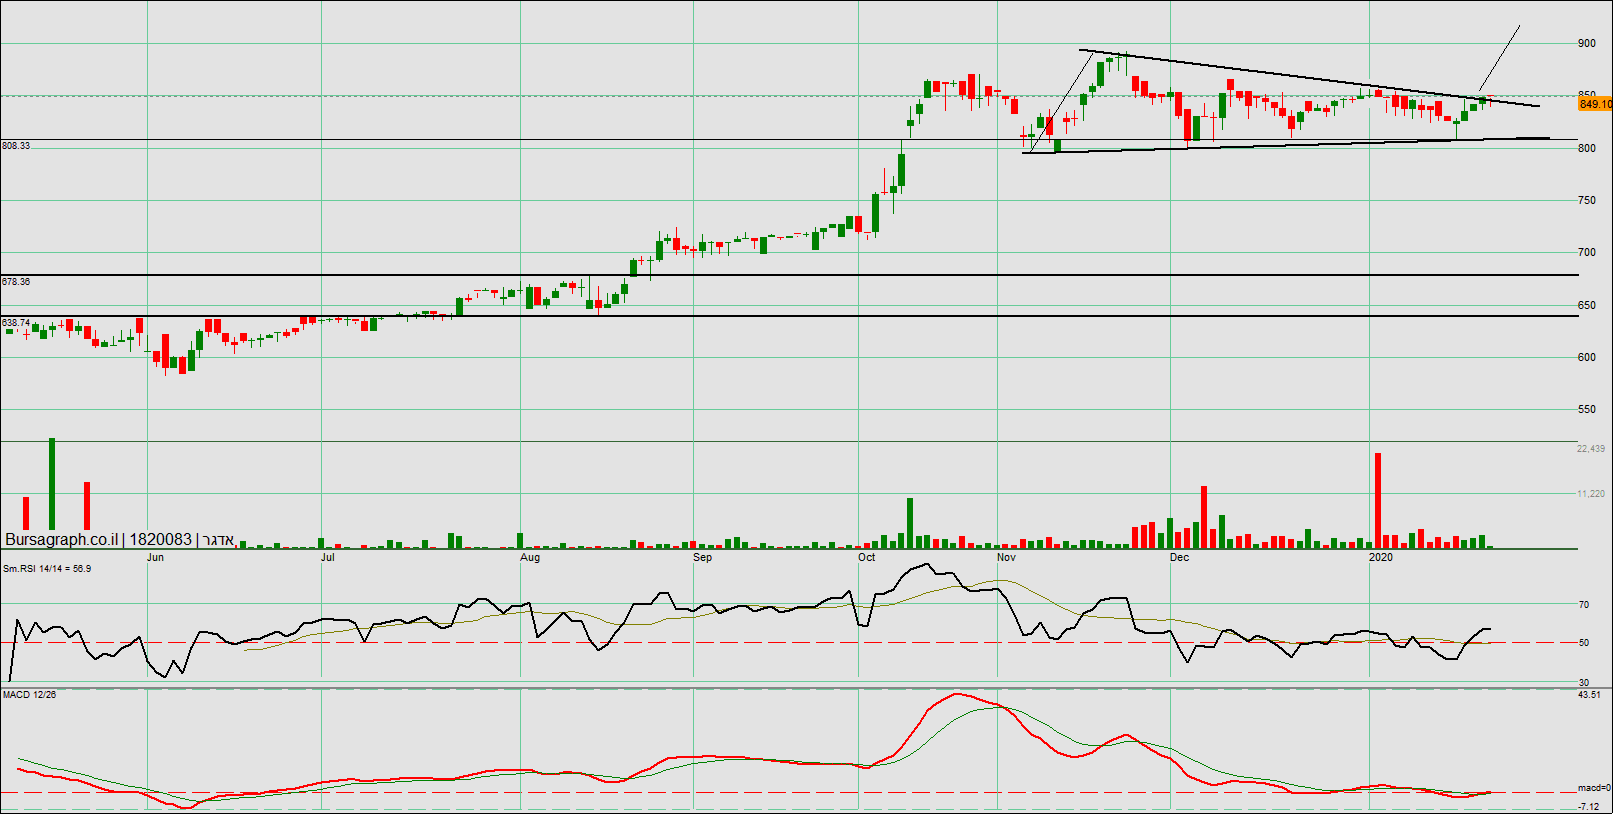Jump to the Oct date marker
1613x814 pixels.
pos(866,557)
